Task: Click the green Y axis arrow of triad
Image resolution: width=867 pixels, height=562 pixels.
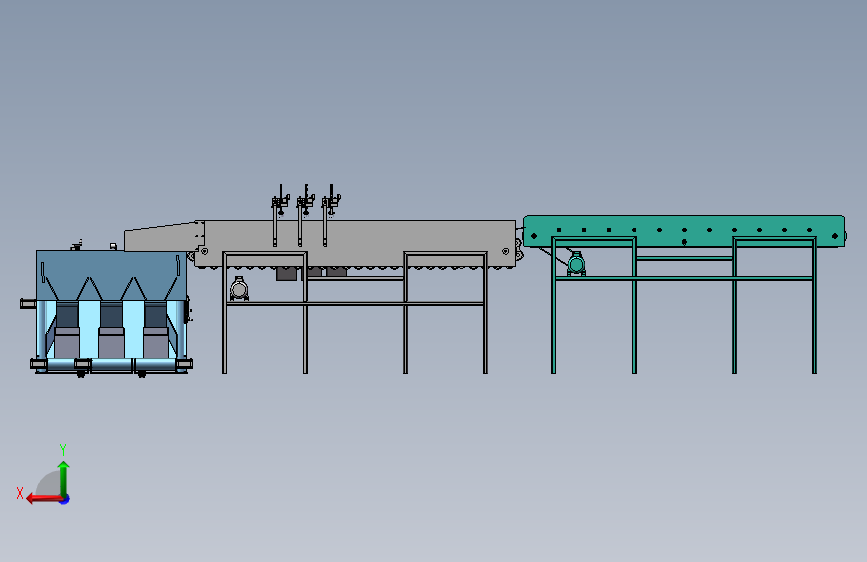Action: (x=64, y=478)
